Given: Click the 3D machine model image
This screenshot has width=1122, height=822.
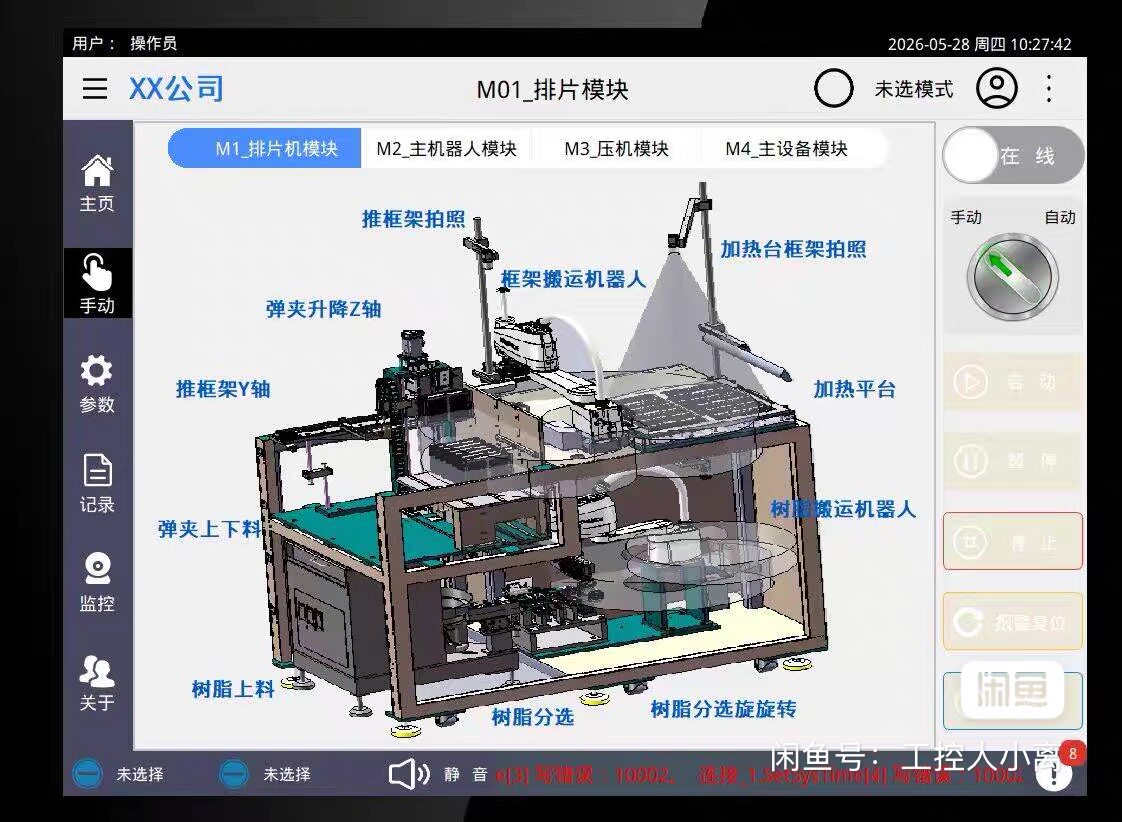Looking at the screenshot, I should 544,458.
